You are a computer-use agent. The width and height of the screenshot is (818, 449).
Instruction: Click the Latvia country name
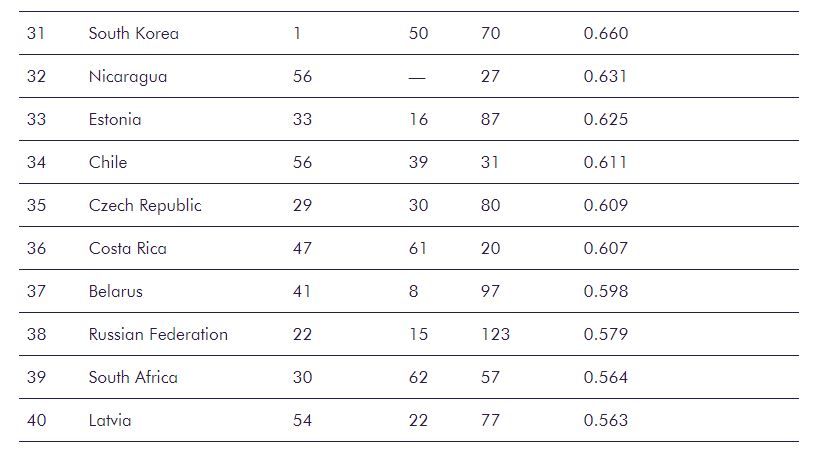[x=110, y=420]
